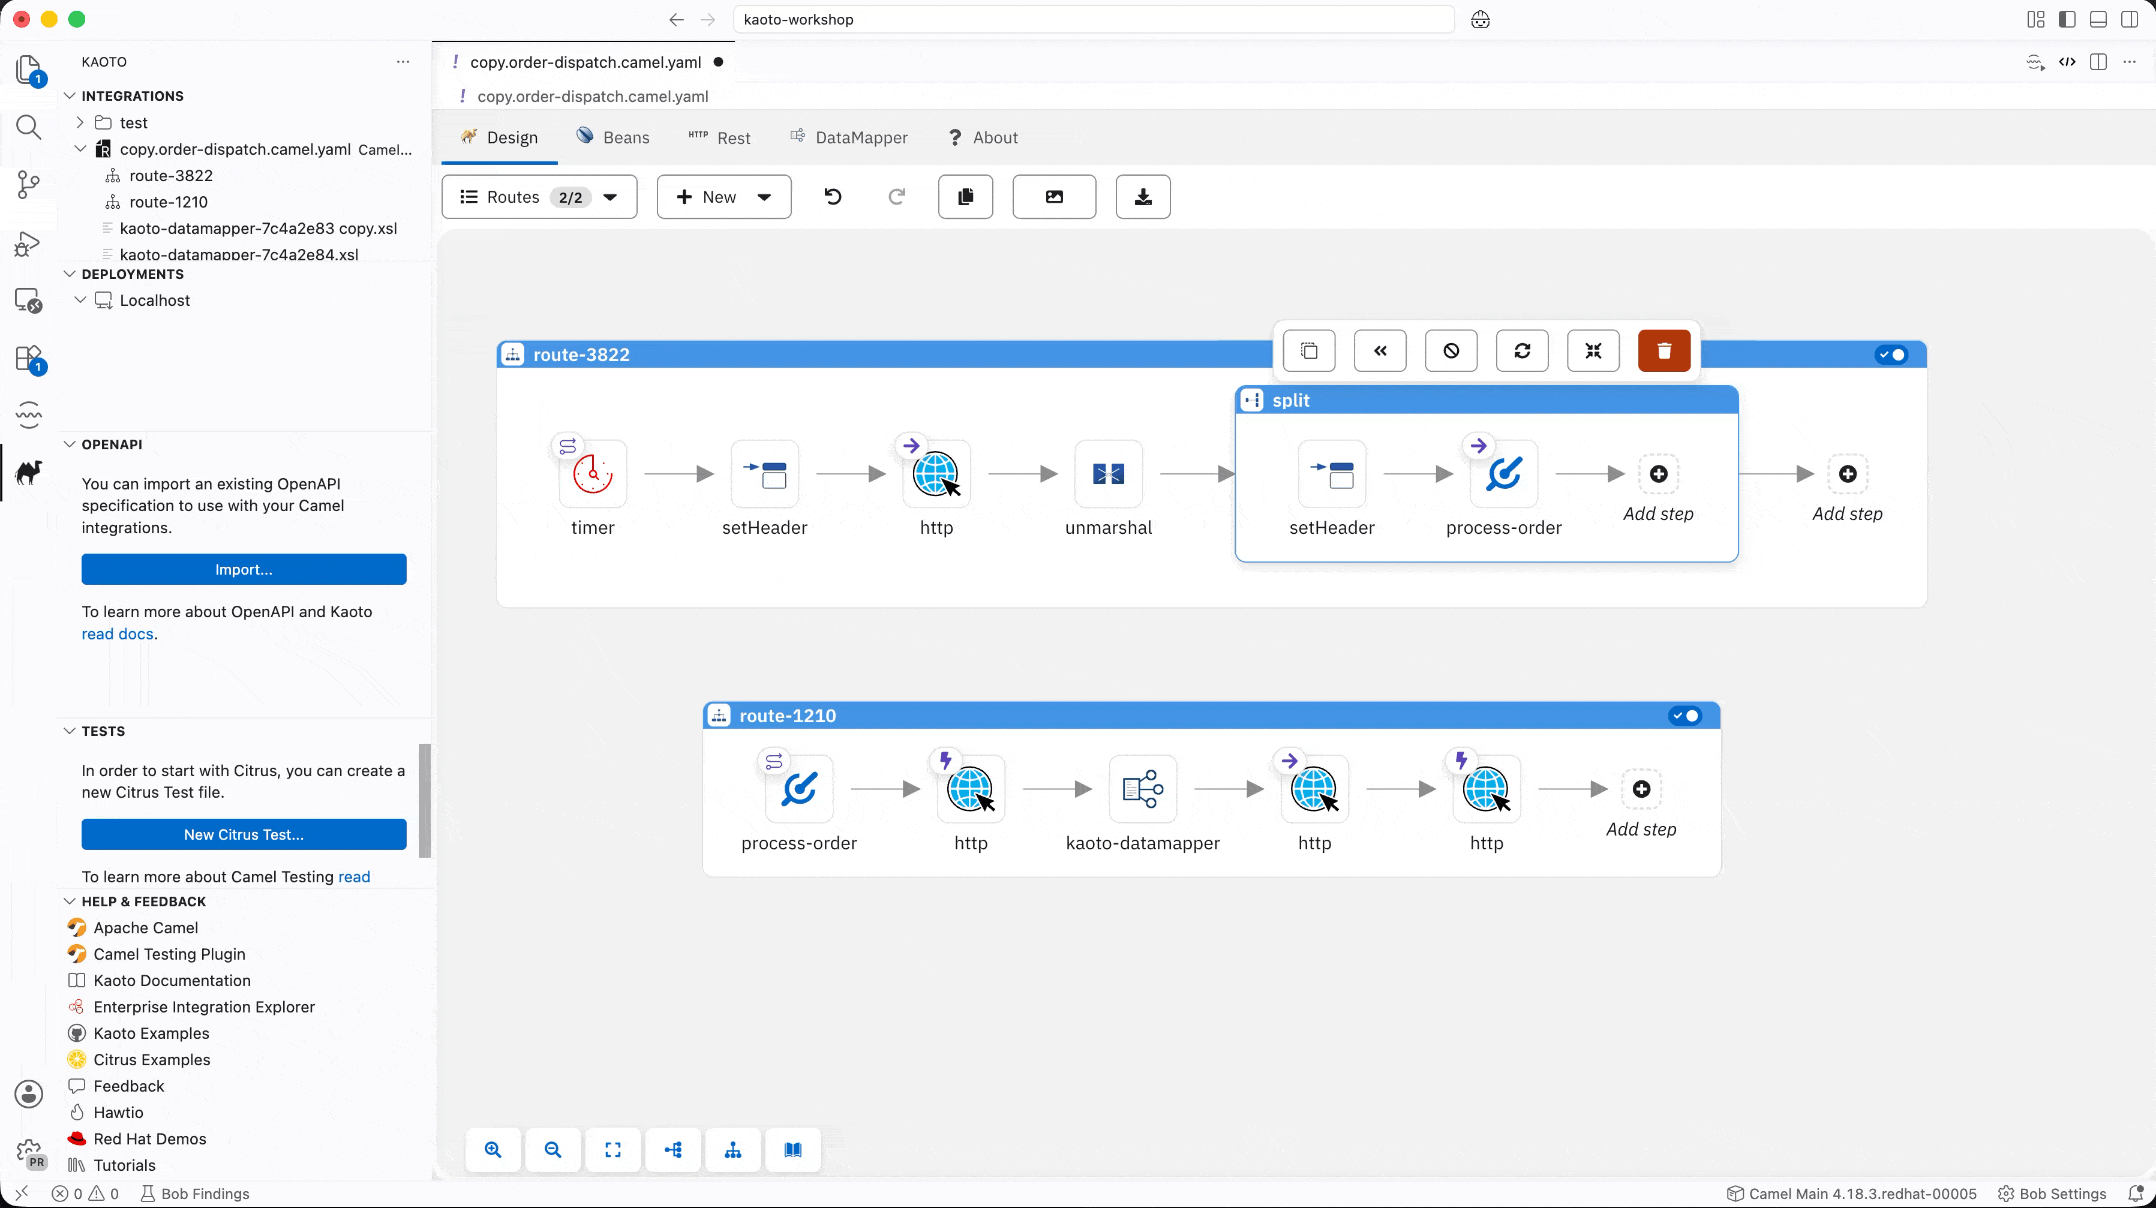Collapse the TESTS section
The width and height of the screenshot is (2156, 1208).
point(70,731)
